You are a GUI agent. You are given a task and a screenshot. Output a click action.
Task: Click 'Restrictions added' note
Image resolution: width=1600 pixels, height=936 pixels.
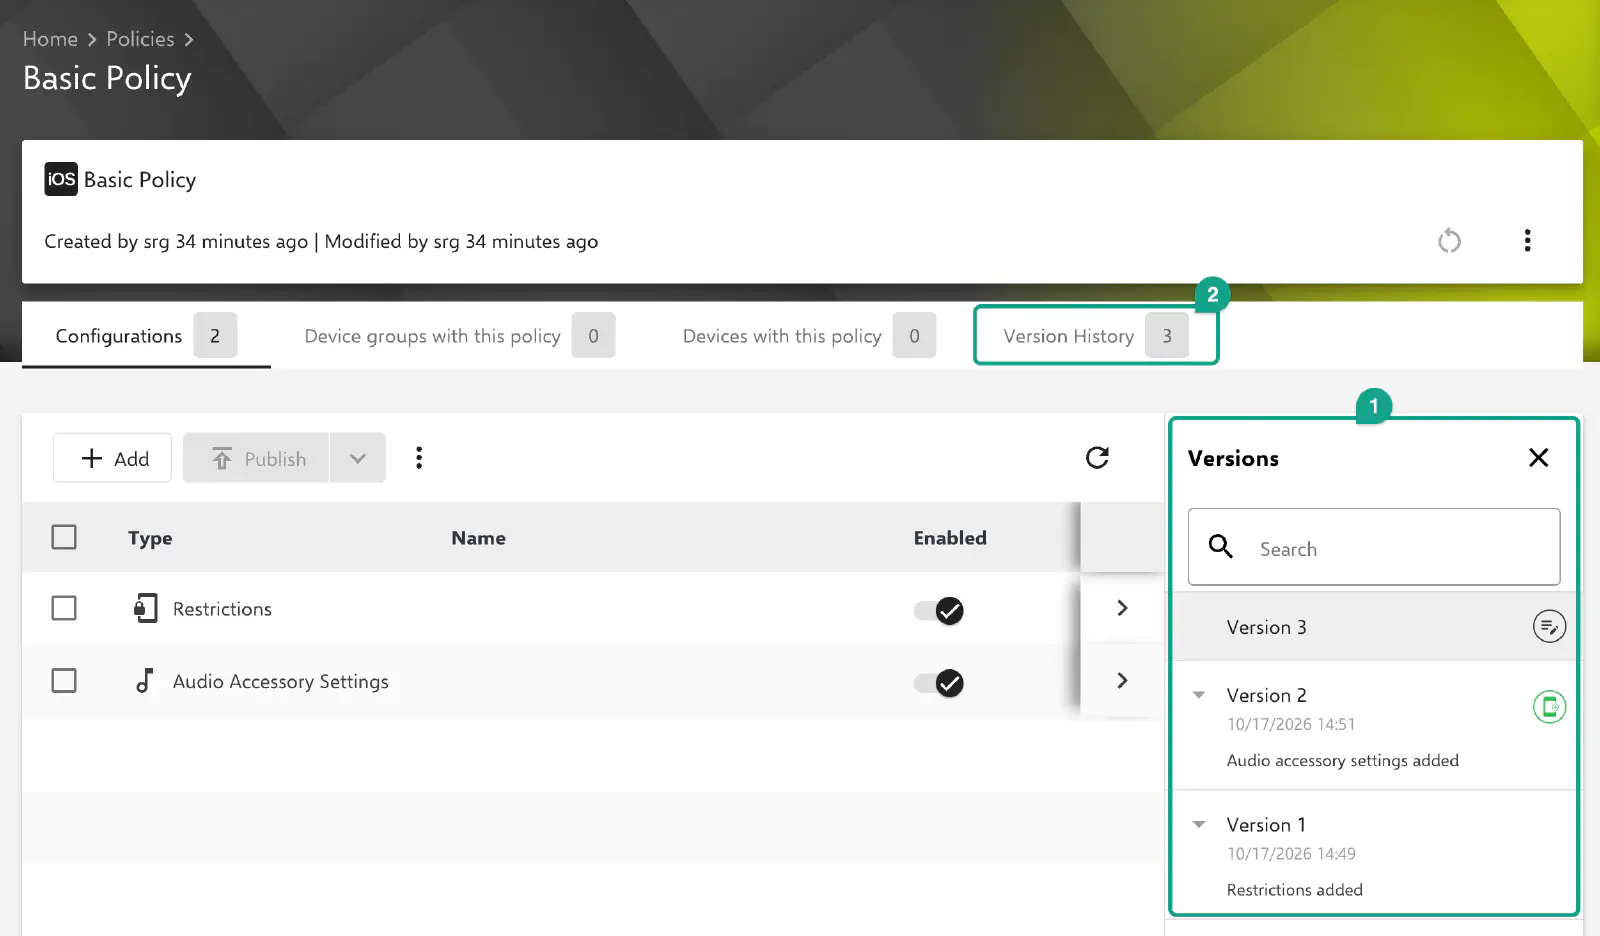[1294, 890]
